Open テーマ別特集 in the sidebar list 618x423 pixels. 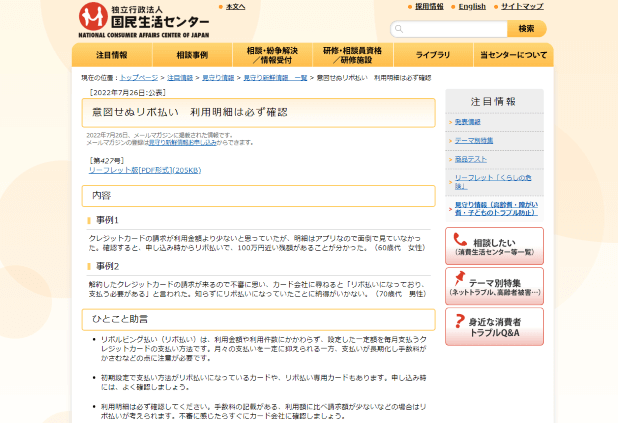pyautogui.click(x=474, y=140)
